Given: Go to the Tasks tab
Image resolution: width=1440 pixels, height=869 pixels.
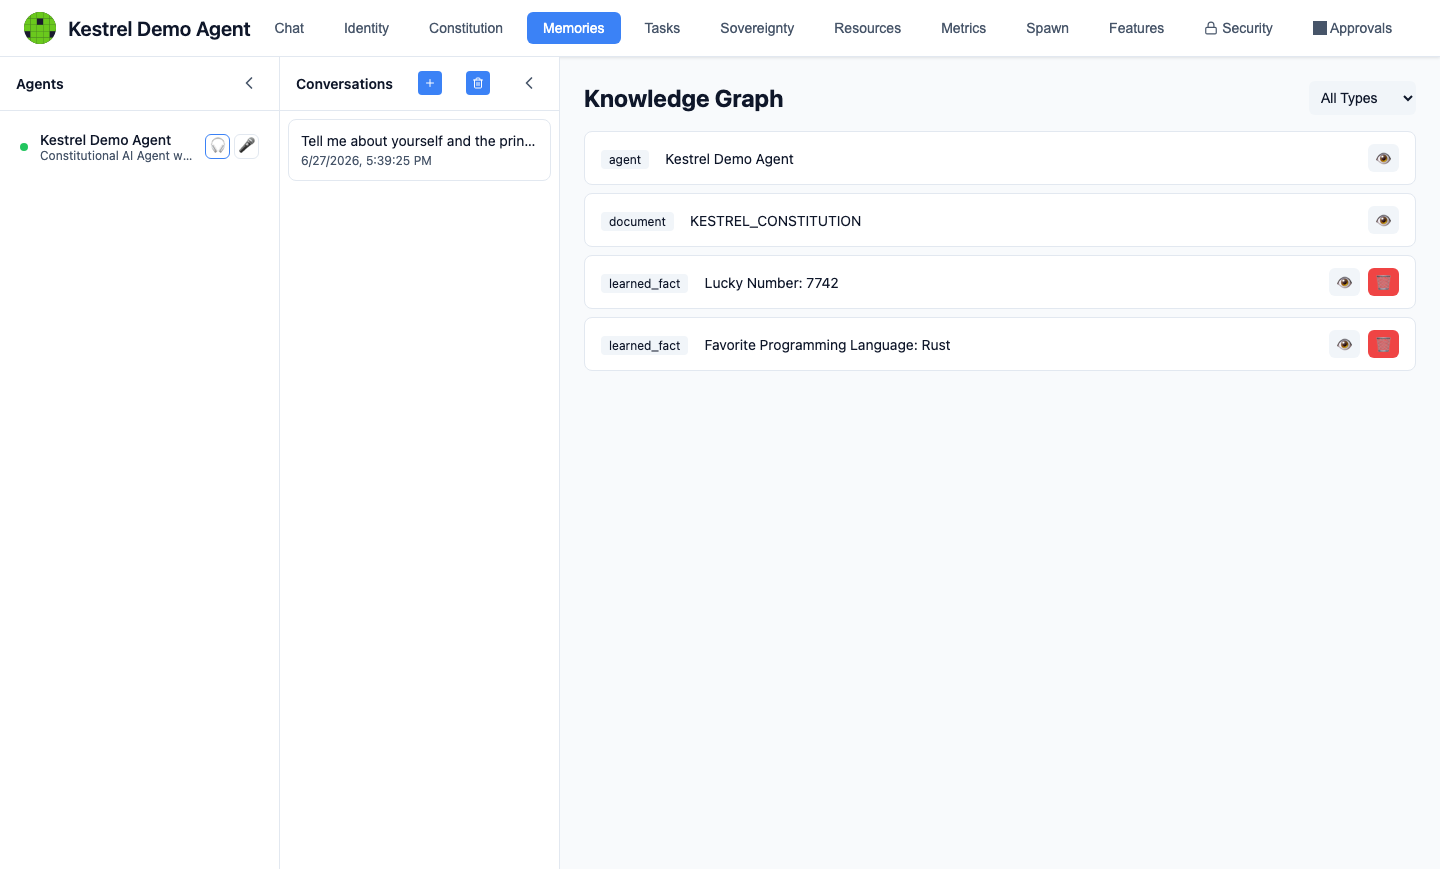Looking at the screenshot, I should pyautogui.click(x=662, y=28).
